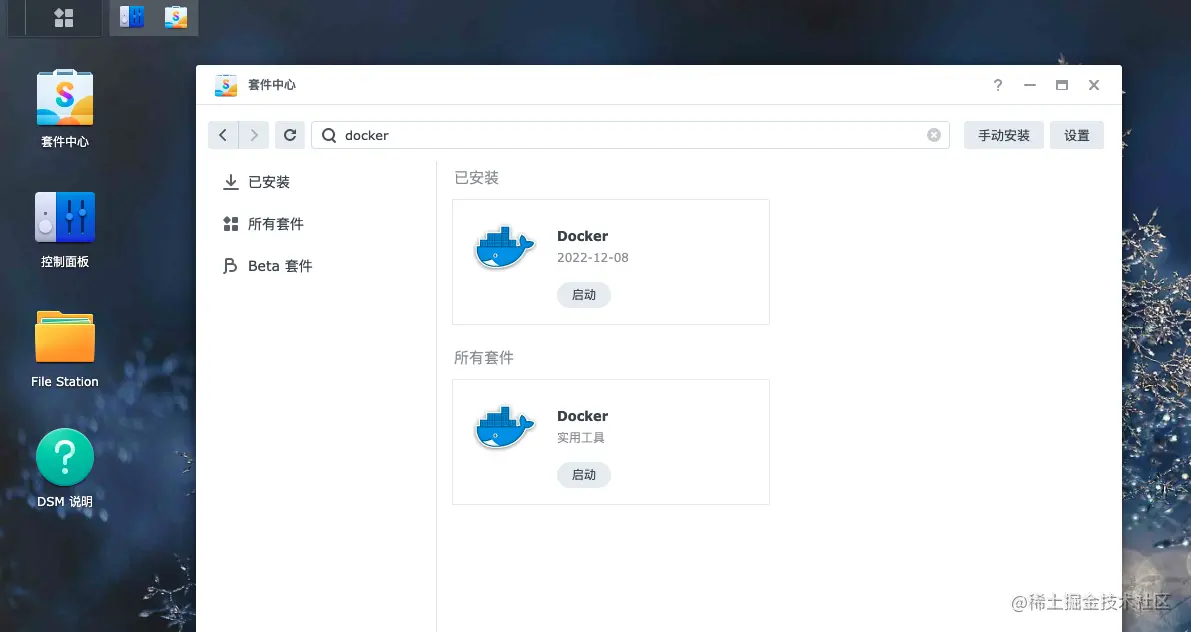
Task: Select 所有套件 in the sidebar
Action: click(263, 224)
